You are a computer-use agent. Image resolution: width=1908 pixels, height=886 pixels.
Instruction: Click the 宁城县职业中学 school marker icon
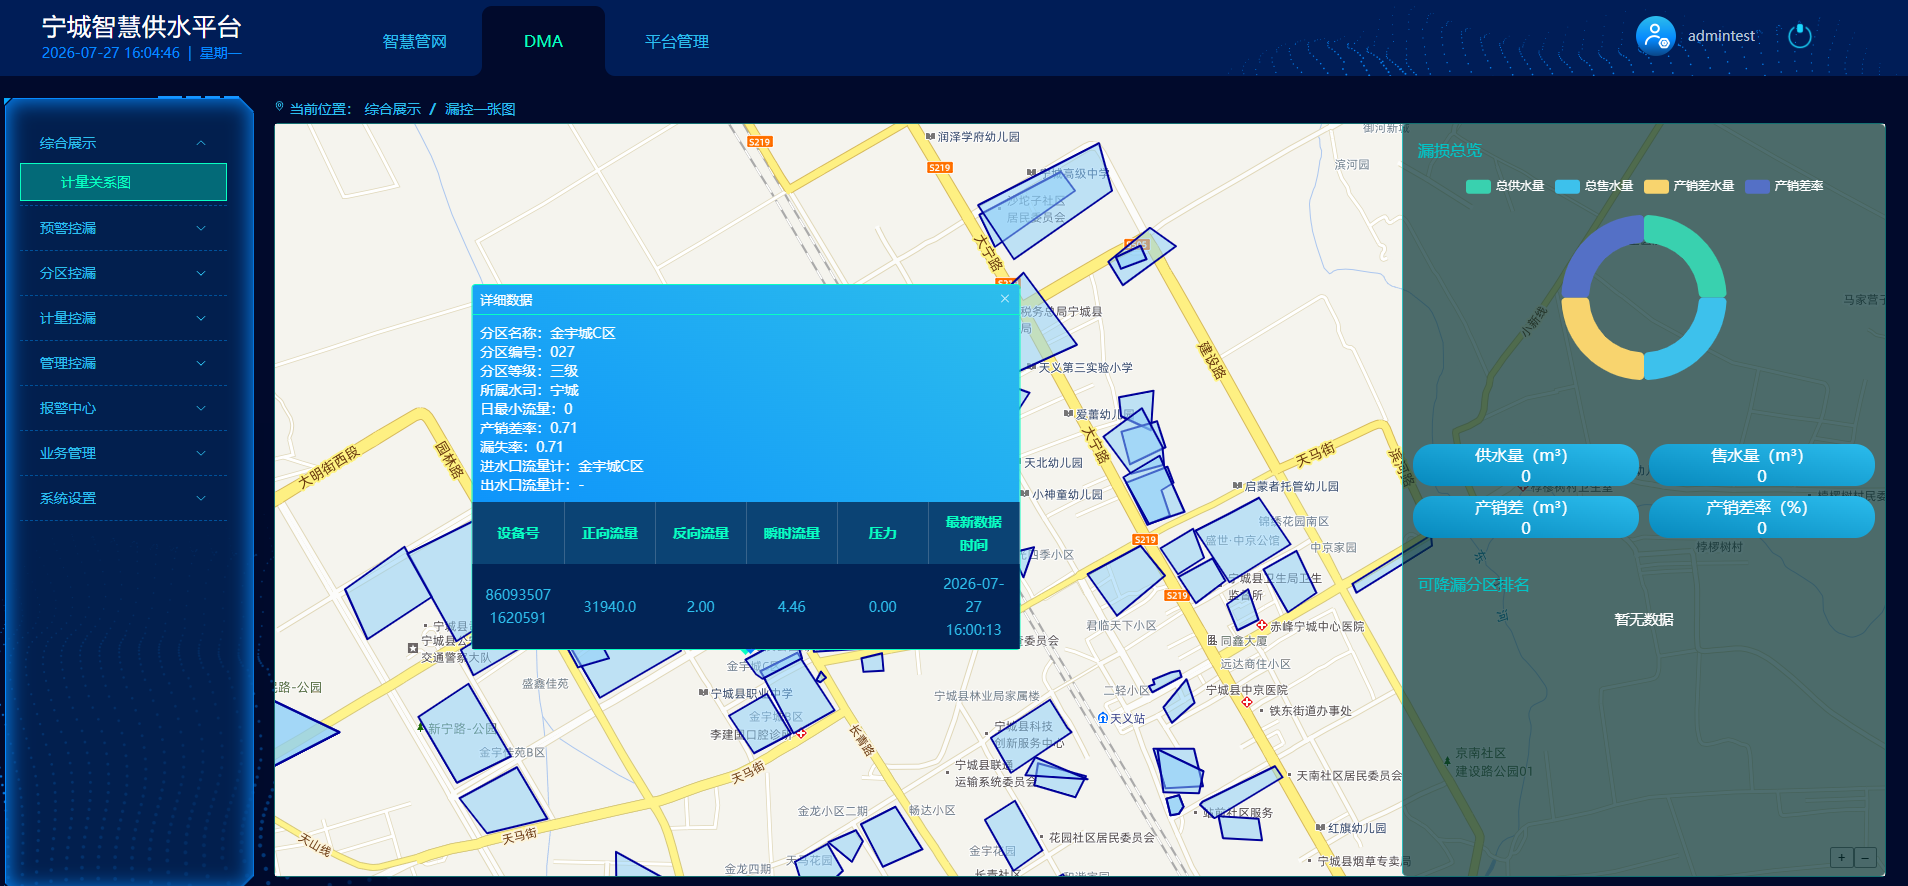click(x=703, y=692)
